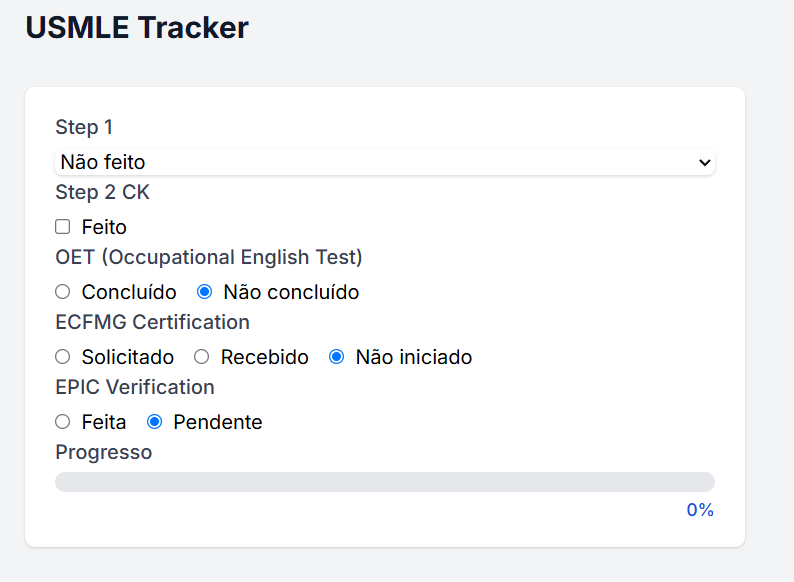This screenshot has height=582, width=794.
Task: Click the Feito text beside the checkbox
Action: (x=104, y=227)
